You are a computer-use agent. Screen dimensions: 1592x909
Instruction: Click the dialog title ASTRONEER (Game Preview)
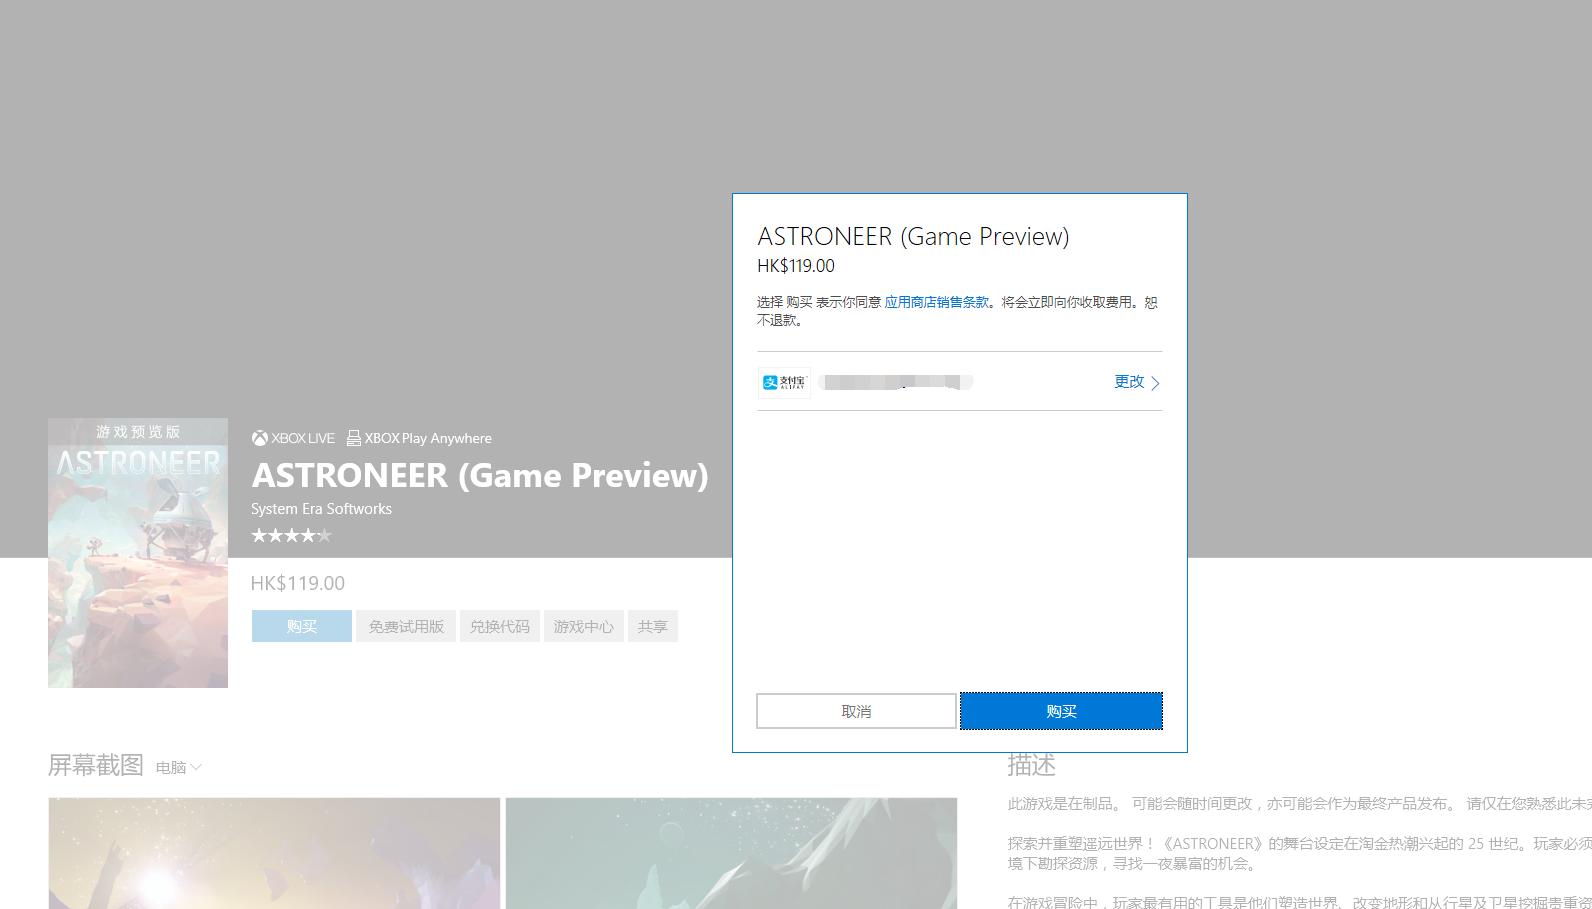point(913,237)
